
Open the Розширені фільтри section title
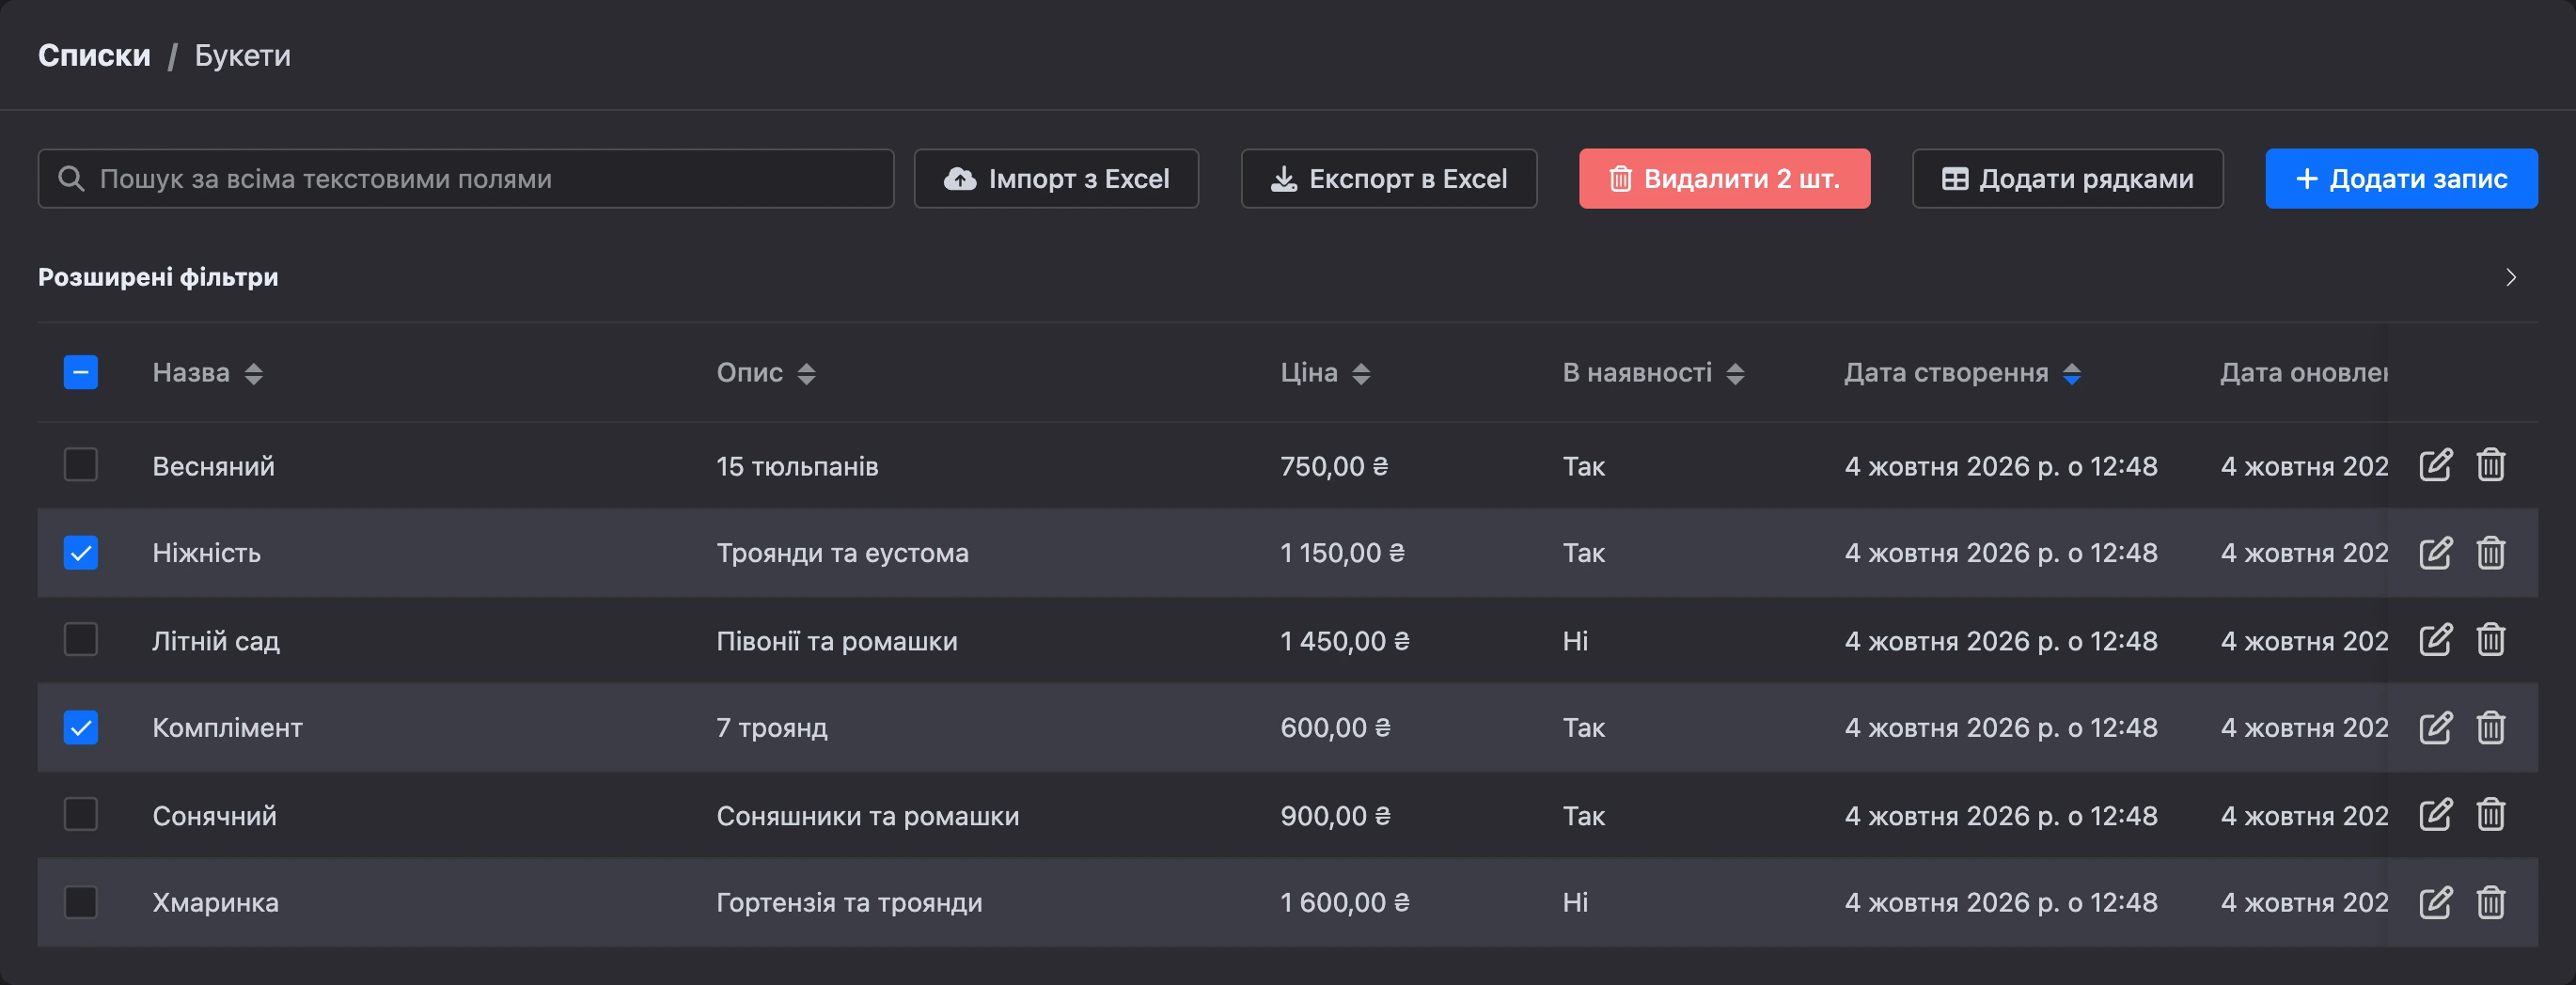click(158, 277)
